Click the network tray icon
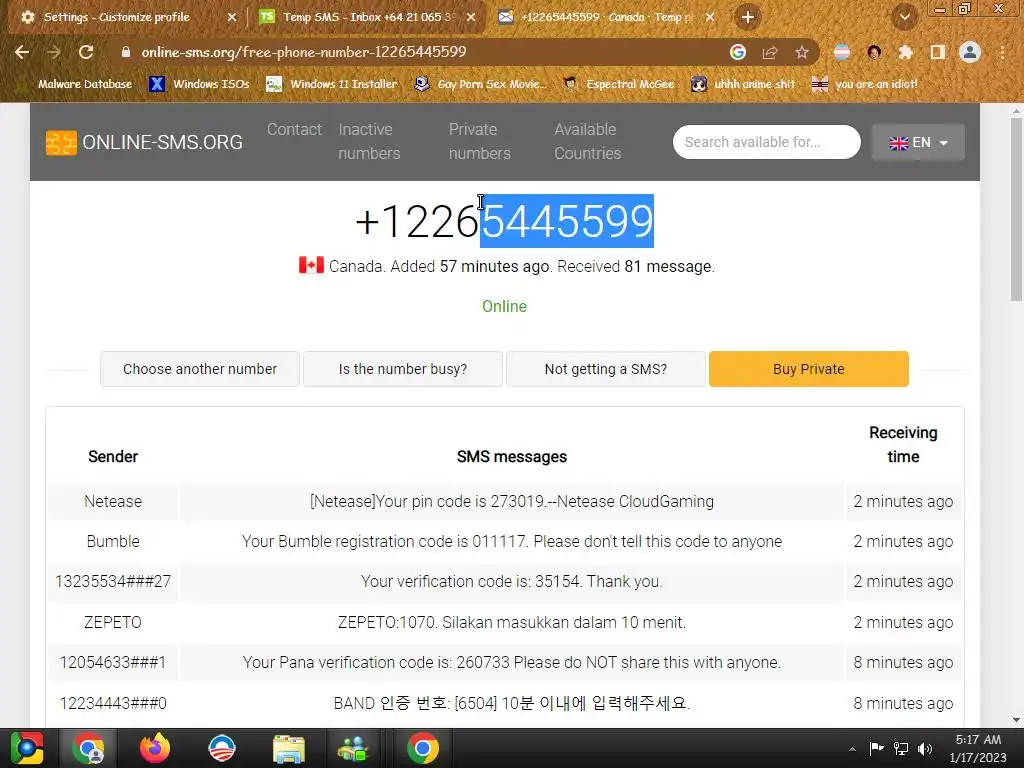The height and width of the screenshot is (768, 1024). (901, 749)
